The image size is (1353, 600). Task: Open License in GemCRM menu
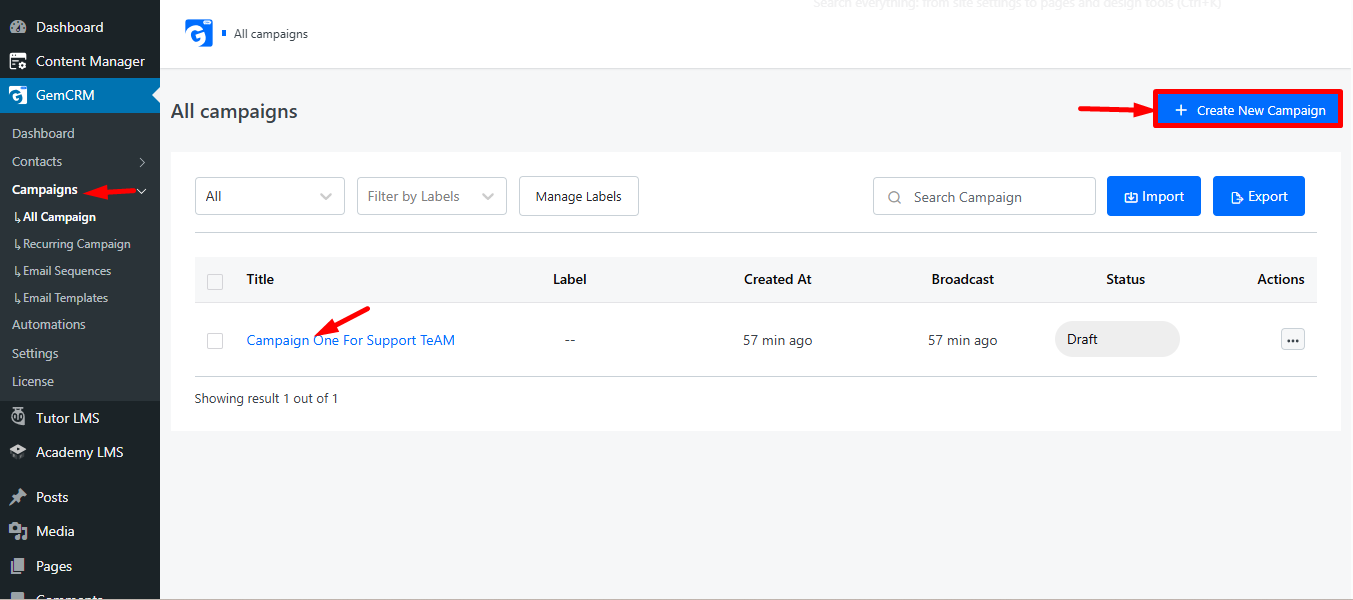pyautogui.click(x=33, y=381)
